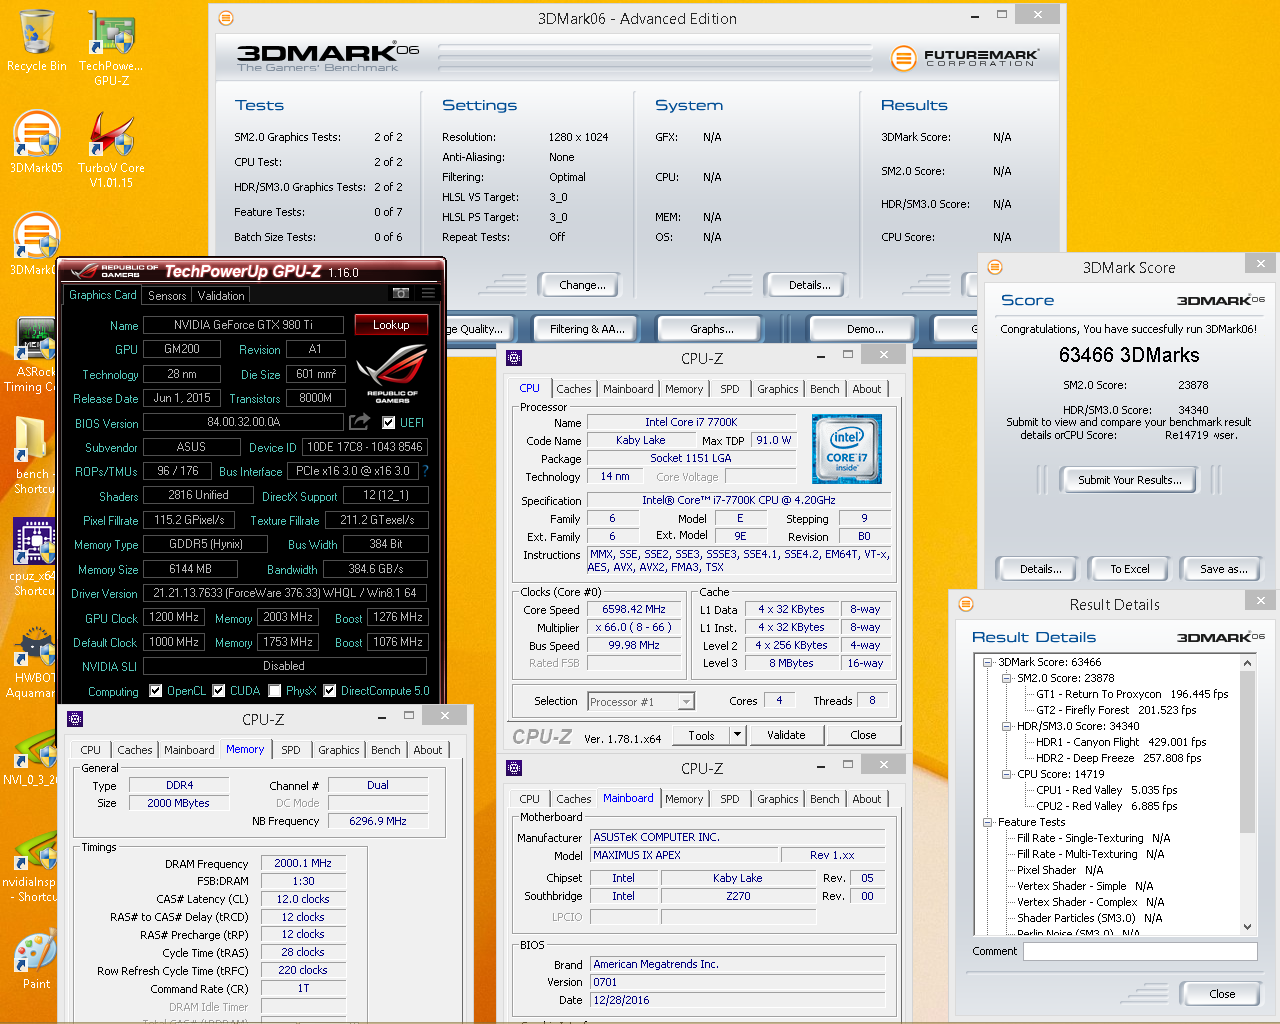Click the Result Details scrollbar up arrow
The image size is (1280, 1024).
(x=1247, y=663)
